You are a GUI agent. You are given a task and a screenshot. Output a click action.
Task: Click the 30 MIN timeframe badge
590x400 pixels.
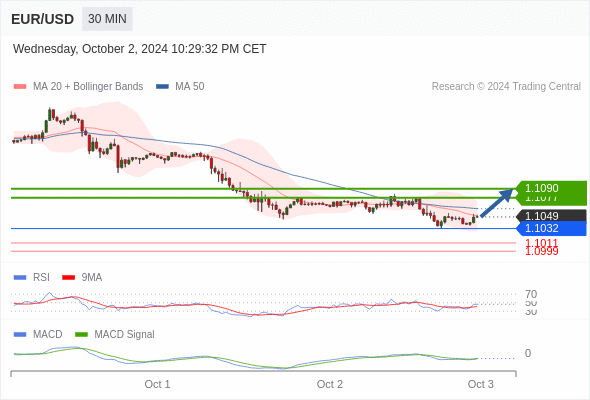107,19
